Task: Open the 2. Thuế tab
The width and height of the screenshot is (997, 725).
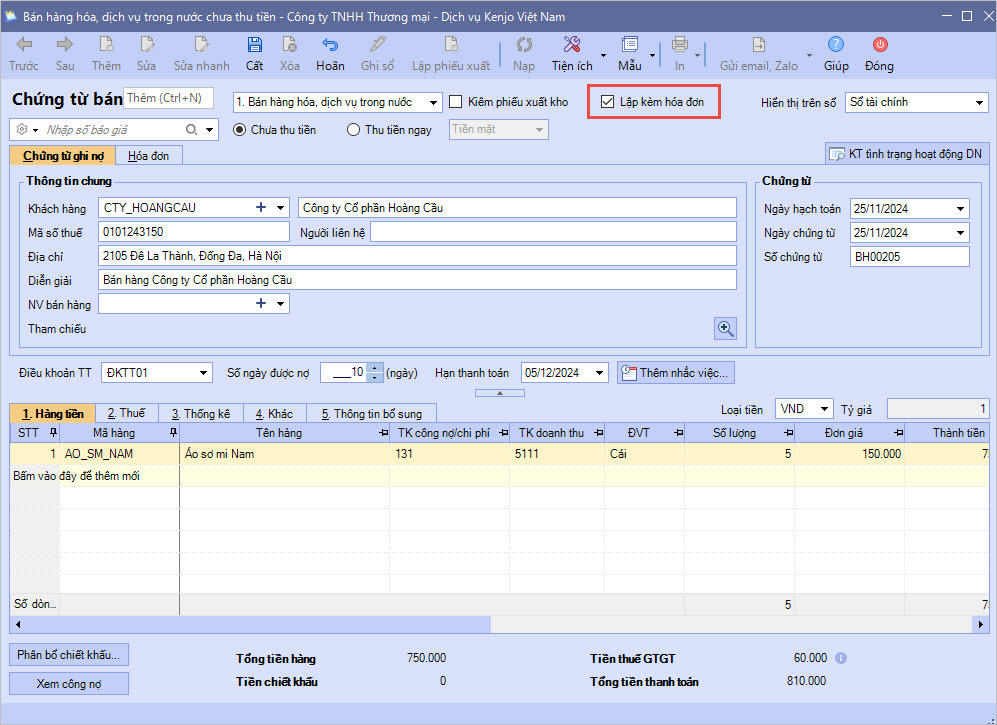Action: 126,413
